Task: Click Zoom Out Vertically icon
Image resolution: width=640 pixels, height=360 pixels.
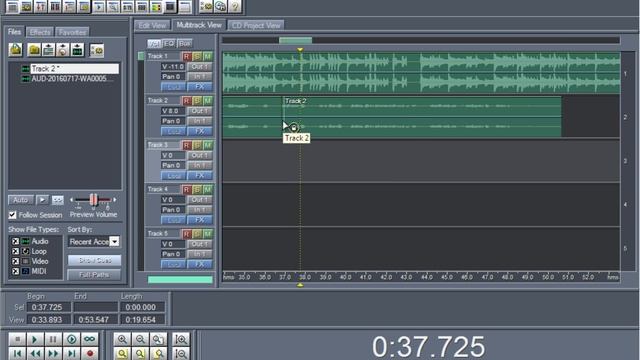Action: click(x=181, y=353)
